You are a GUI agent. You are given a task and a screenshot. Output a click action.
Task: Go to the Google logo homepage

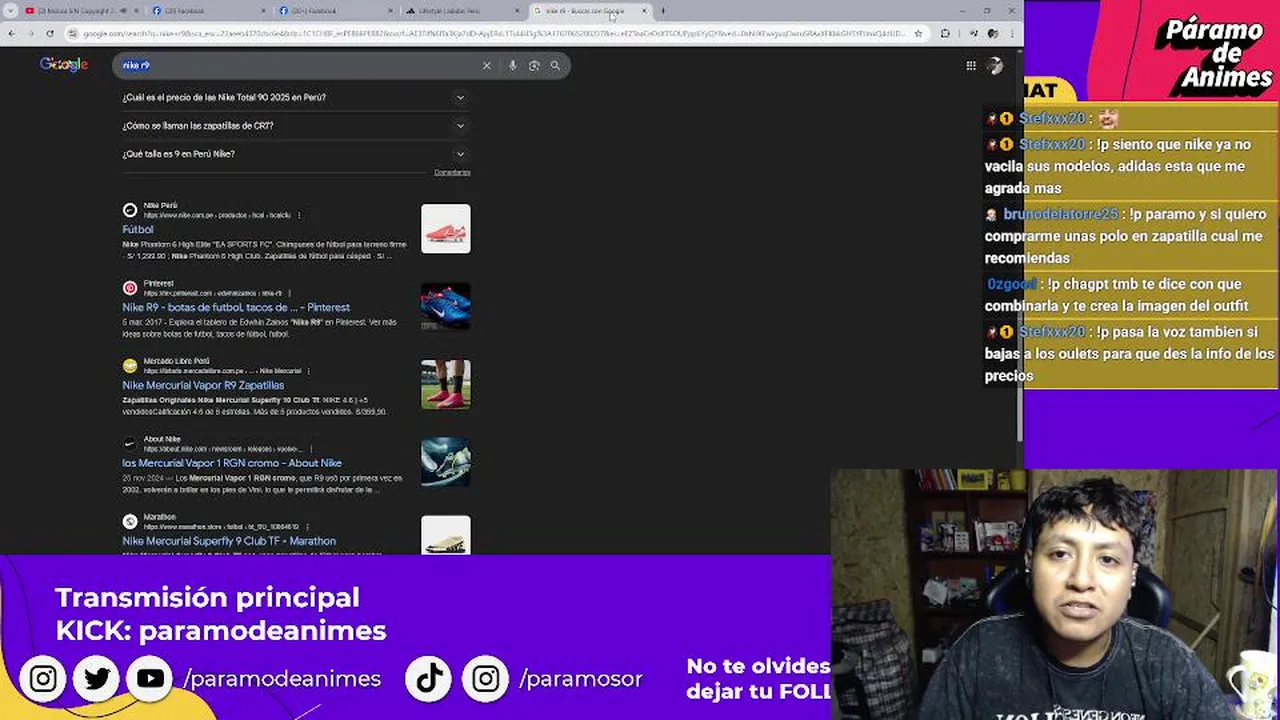[64, 65]
